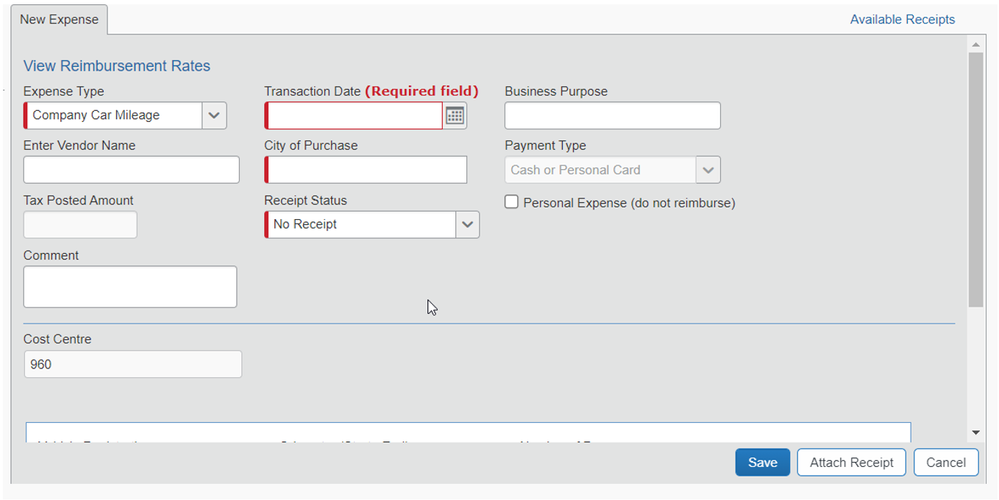Save the new expense
Viewport: 999px width, 500px height.
[763, 462]
